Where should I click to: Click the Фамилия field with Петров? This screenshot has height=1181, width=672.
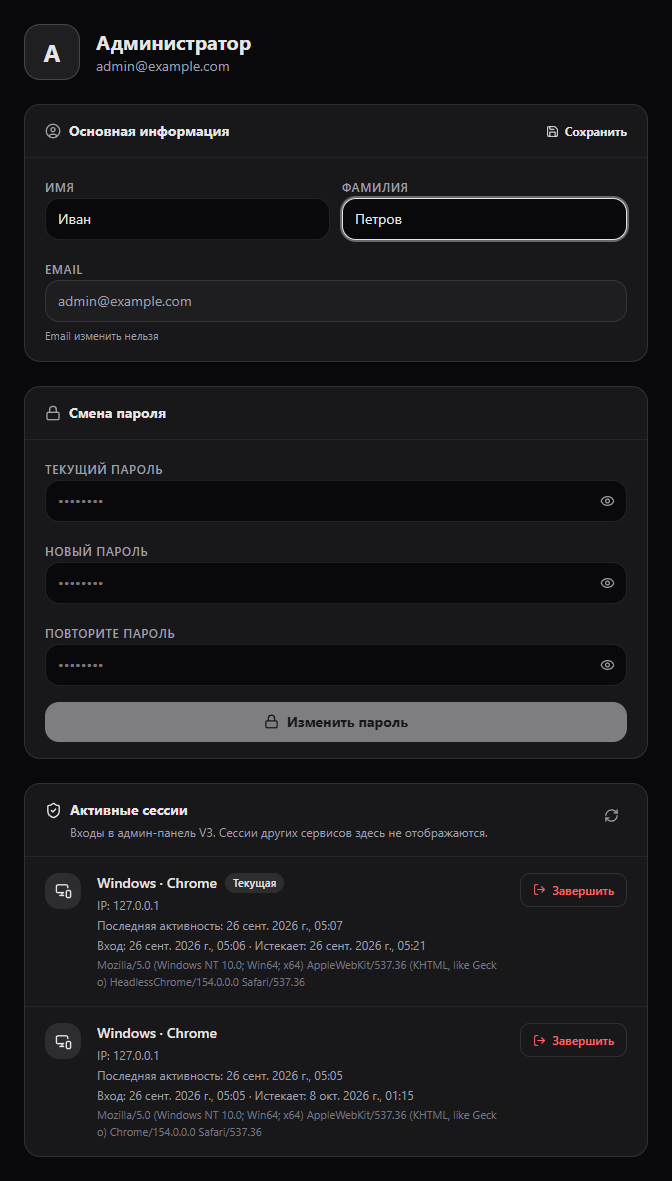[x=484, y=219]
